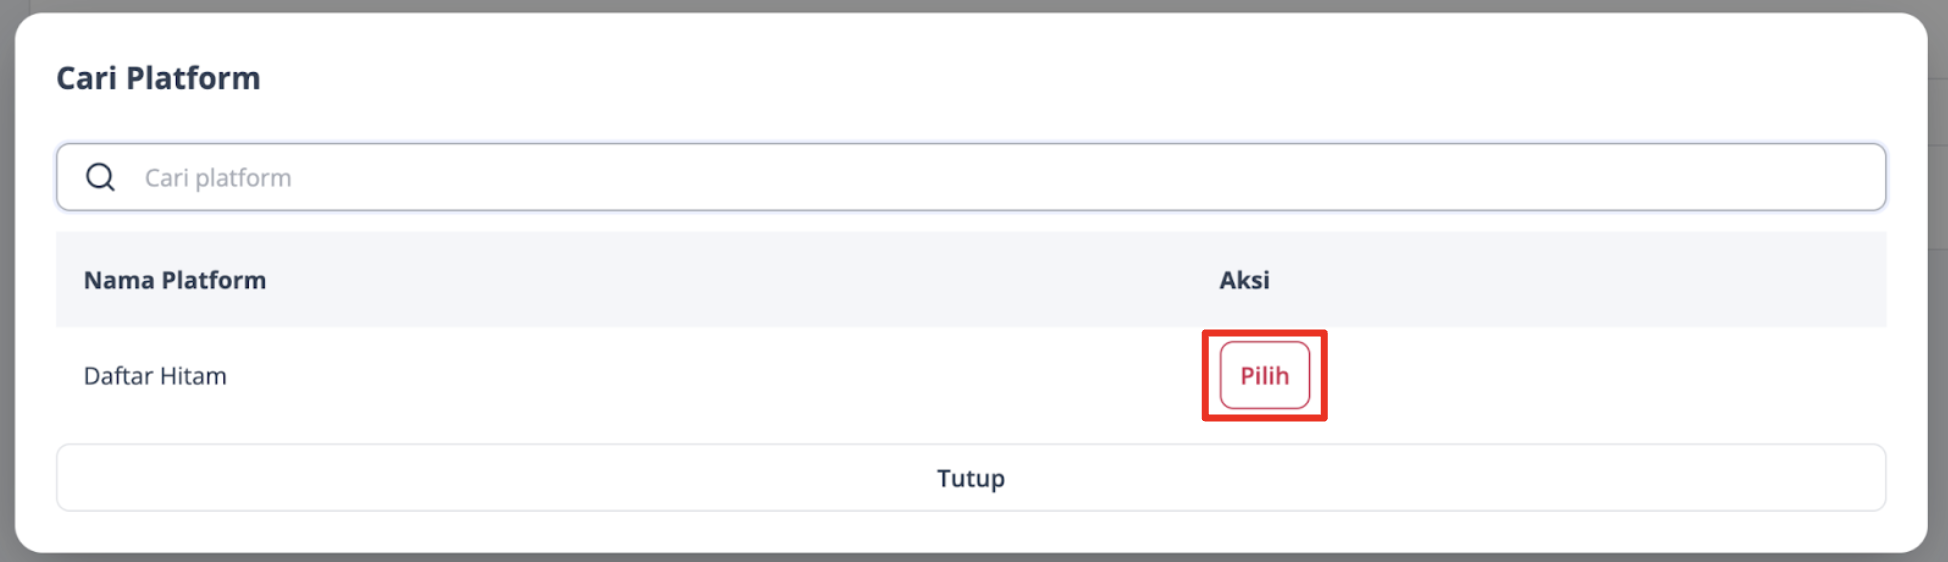Focus the Cari platform search field
The width and height of the screenshot is (1948, 562).
[x=971, y=177]
